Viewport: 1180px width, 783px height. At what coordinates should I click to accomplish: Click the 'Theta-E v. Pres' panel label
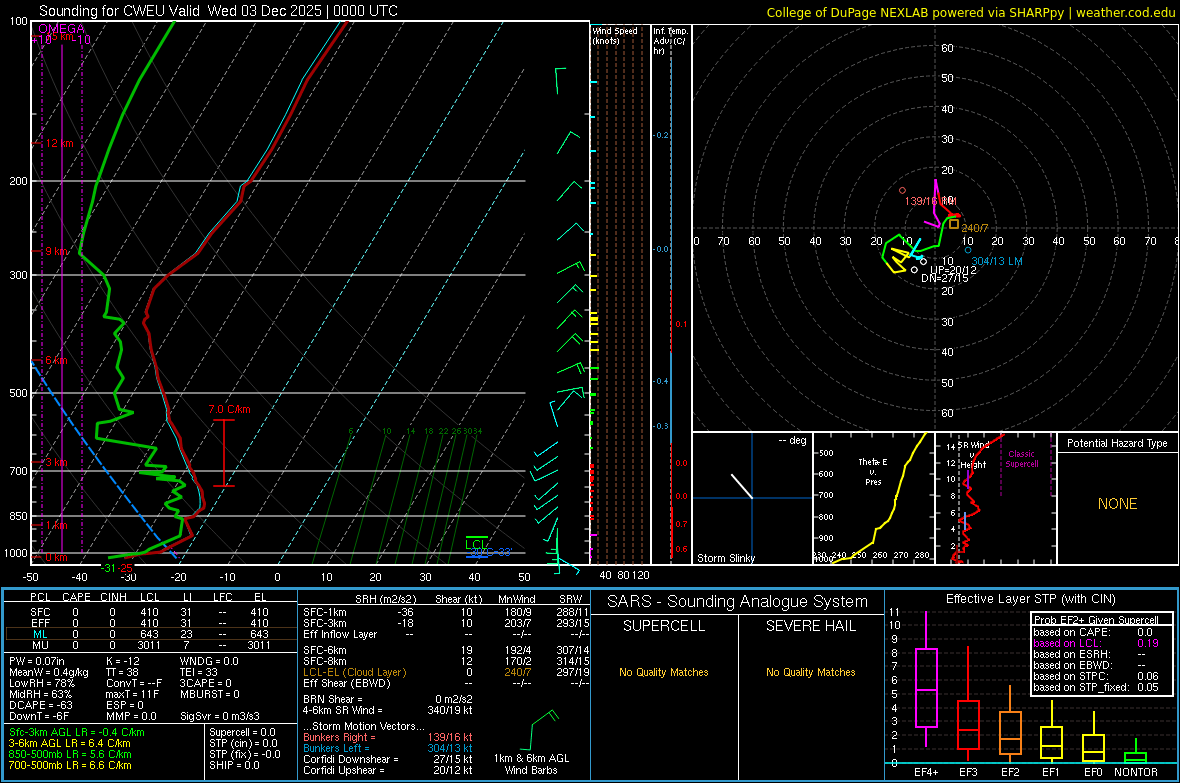[x=873, y=472]
